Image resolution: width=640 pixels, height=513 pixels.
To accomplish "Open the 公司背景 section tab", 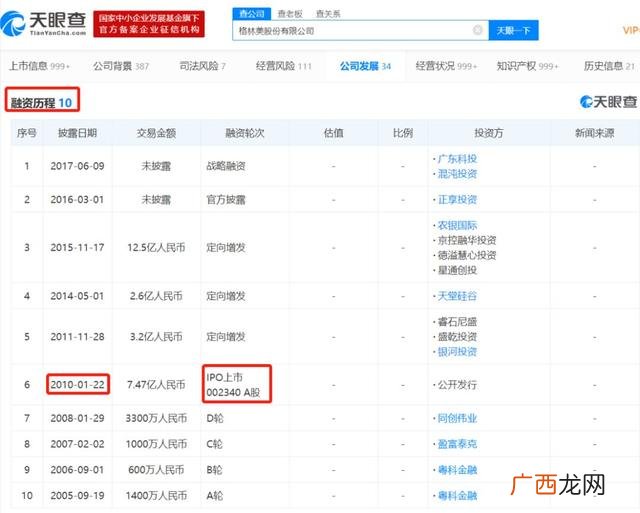I will [x=121, y=66].
